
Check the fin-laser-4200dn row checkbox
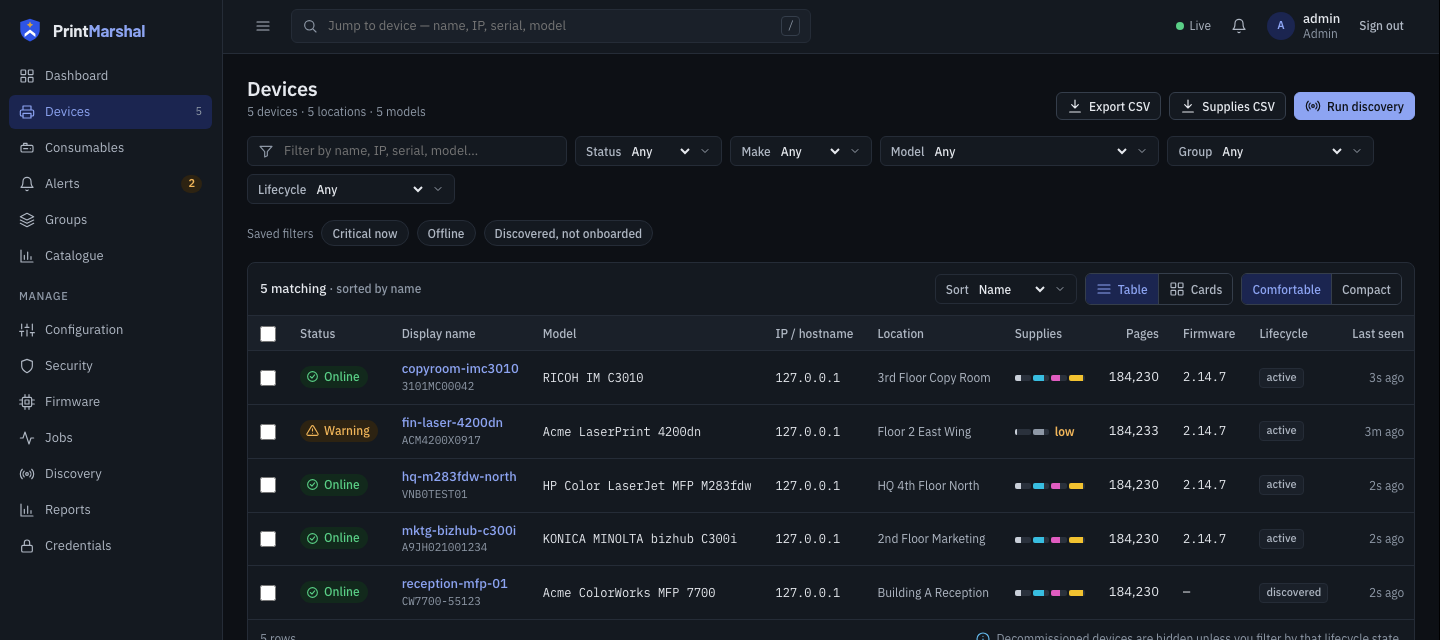[x=268, y=432]
